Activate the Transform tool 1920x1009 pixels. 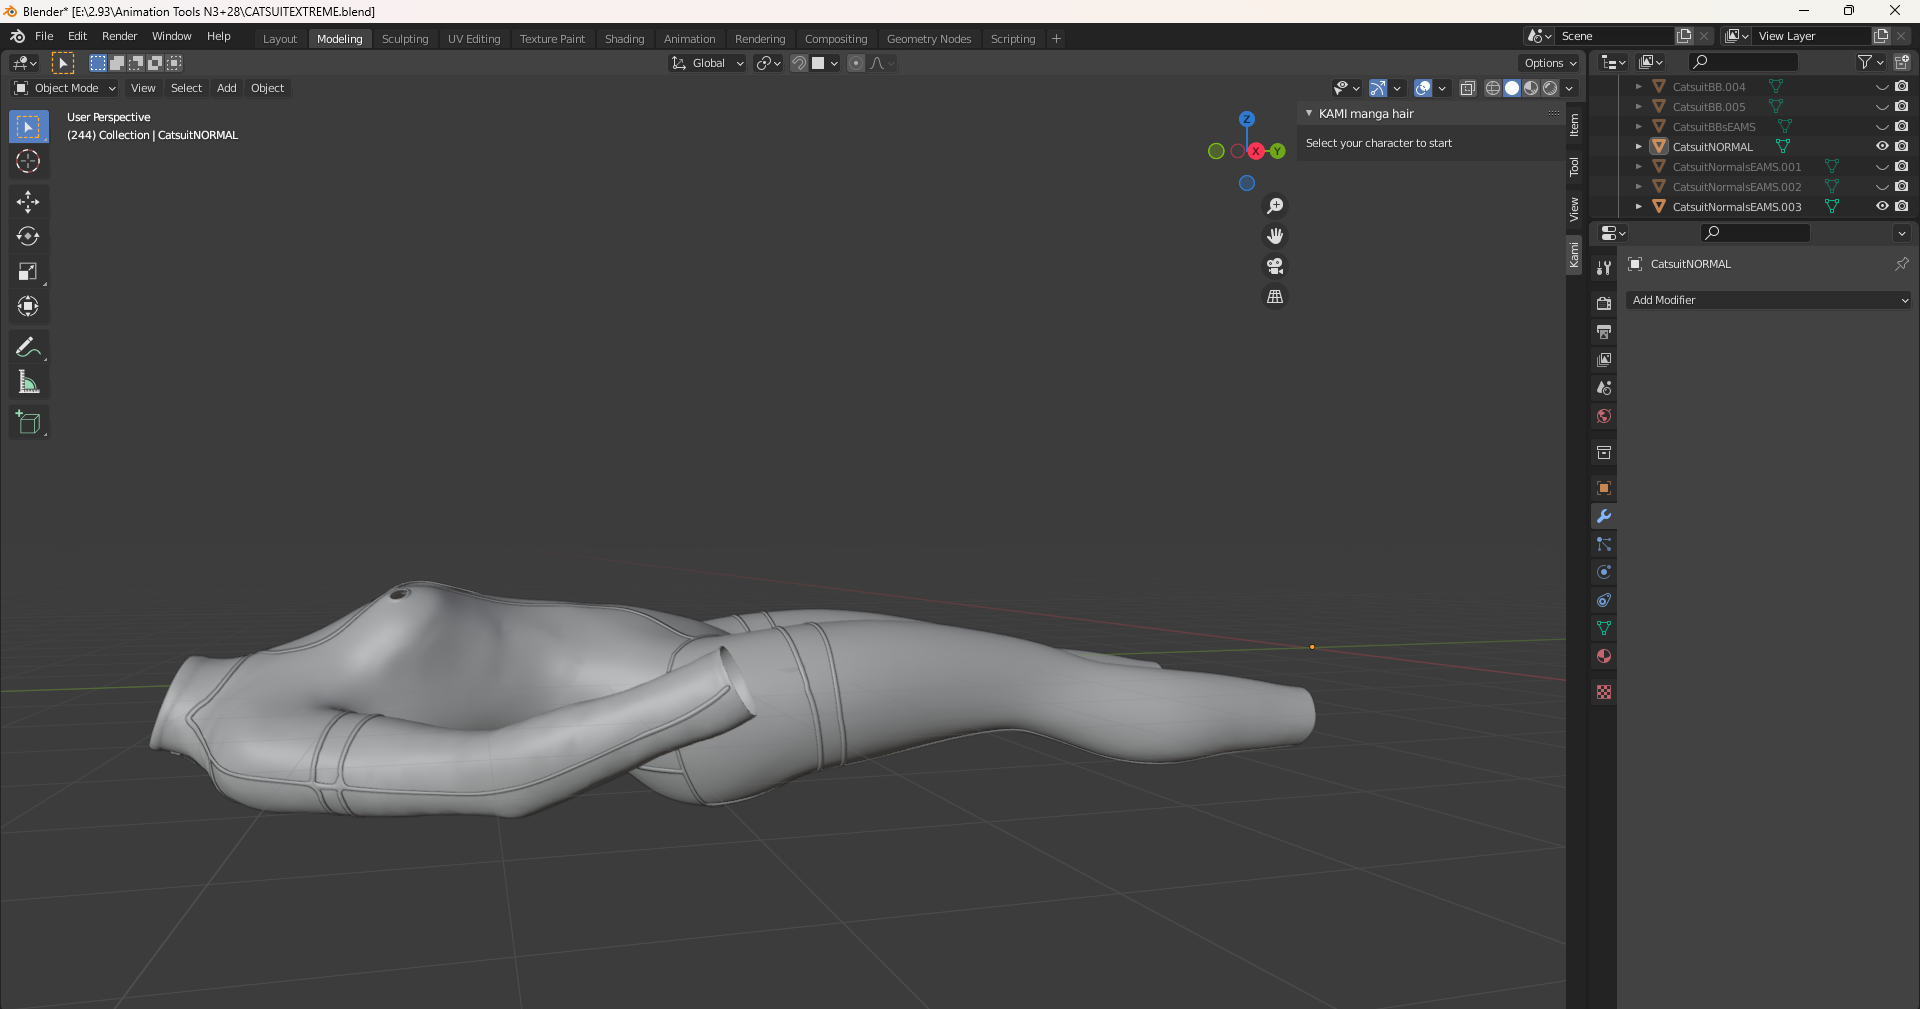28,307
